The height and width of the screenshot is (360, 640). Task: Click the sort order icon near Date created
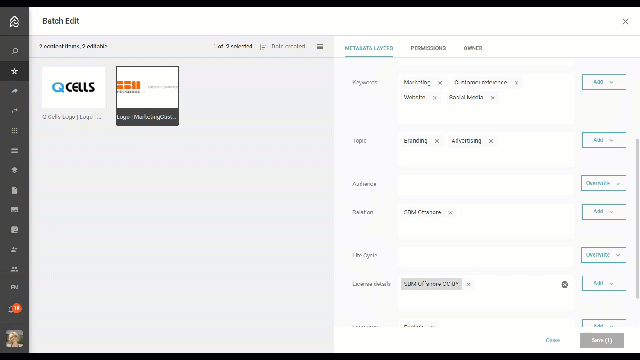[262, 47]
